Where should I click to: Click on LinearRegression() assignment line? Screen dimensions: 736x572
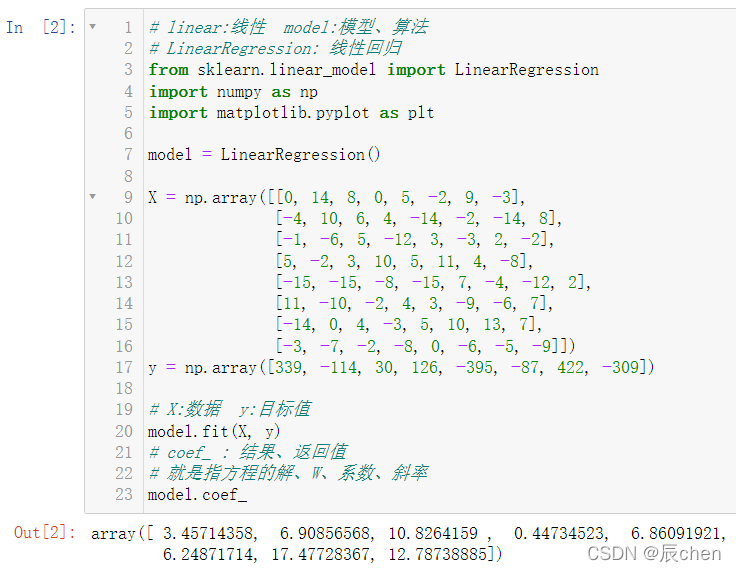pos(264,154)
